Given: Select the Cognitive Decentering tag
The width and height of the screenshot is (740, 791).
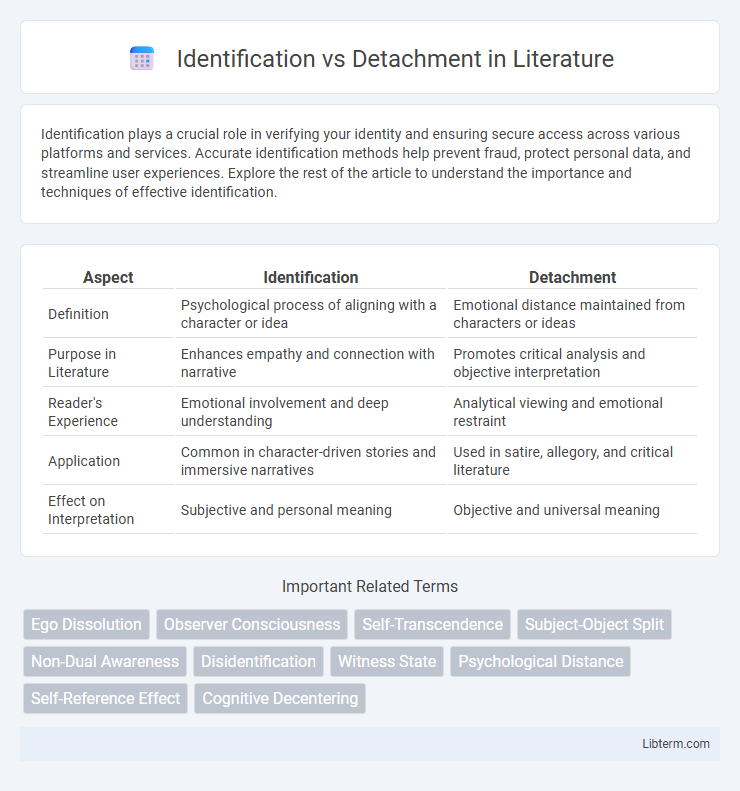Looking at the screenshot, I should point(280,698).
